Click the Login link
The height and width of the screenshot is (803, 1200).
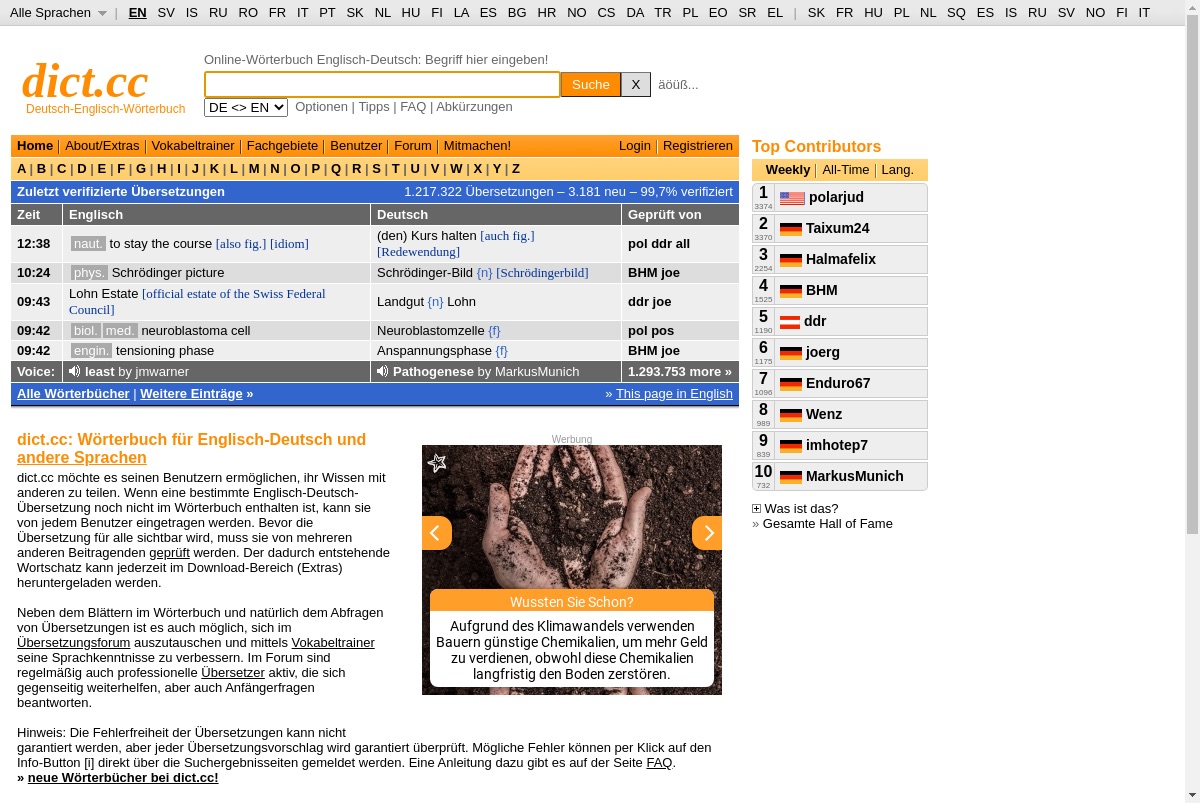click(634, 146)
